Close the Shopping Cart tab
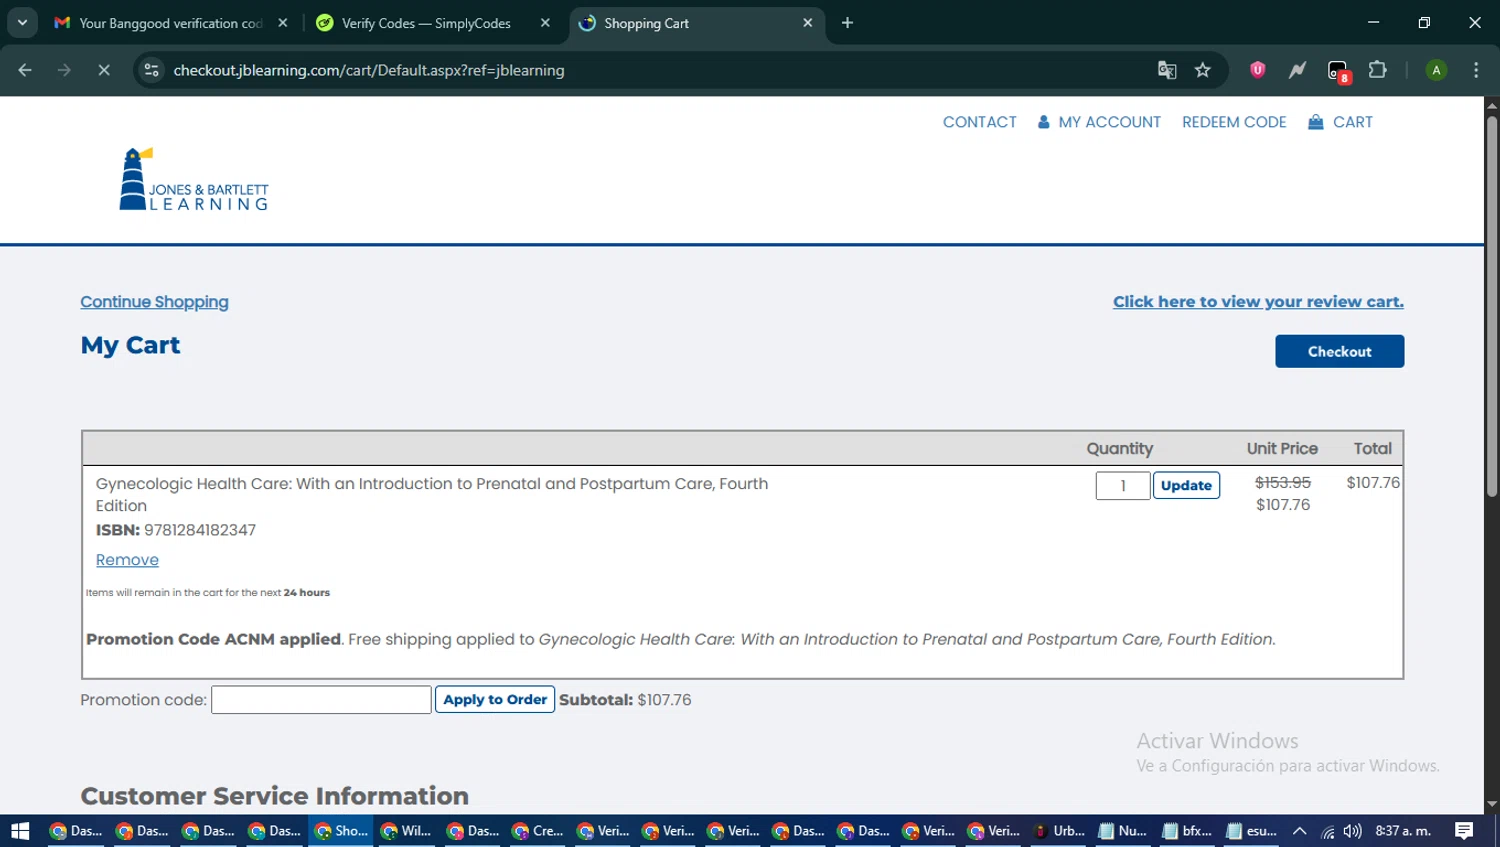 point(808,23)
